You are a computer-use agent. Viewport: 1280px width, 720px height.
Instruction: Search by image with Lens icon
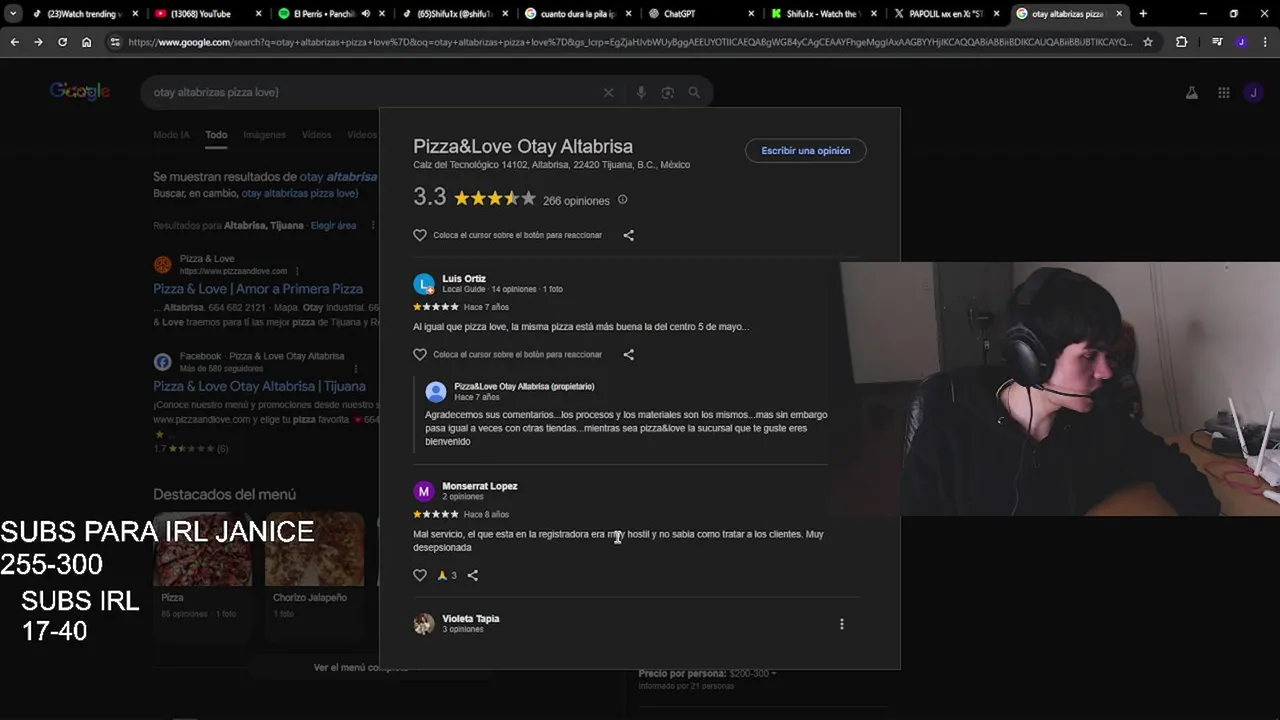pos(668,92)
